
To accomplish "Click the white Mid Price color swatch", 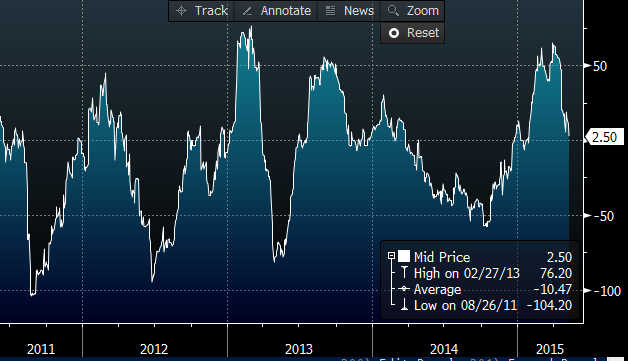I will tap(404, 256).
